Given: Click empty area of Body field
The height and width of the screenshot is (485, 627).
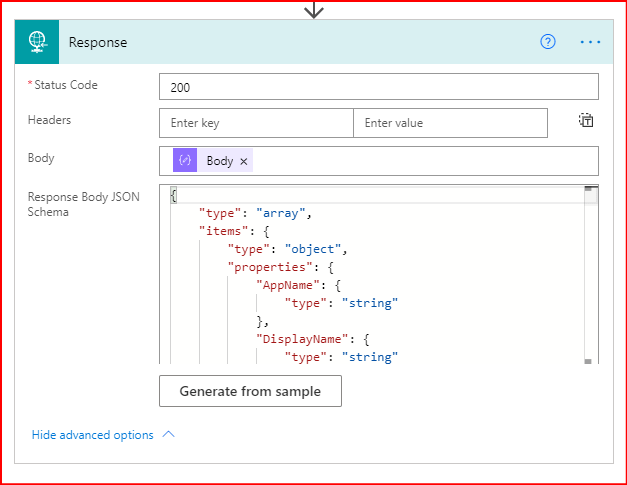Looking at the screenshot, I should pos(420,161).
